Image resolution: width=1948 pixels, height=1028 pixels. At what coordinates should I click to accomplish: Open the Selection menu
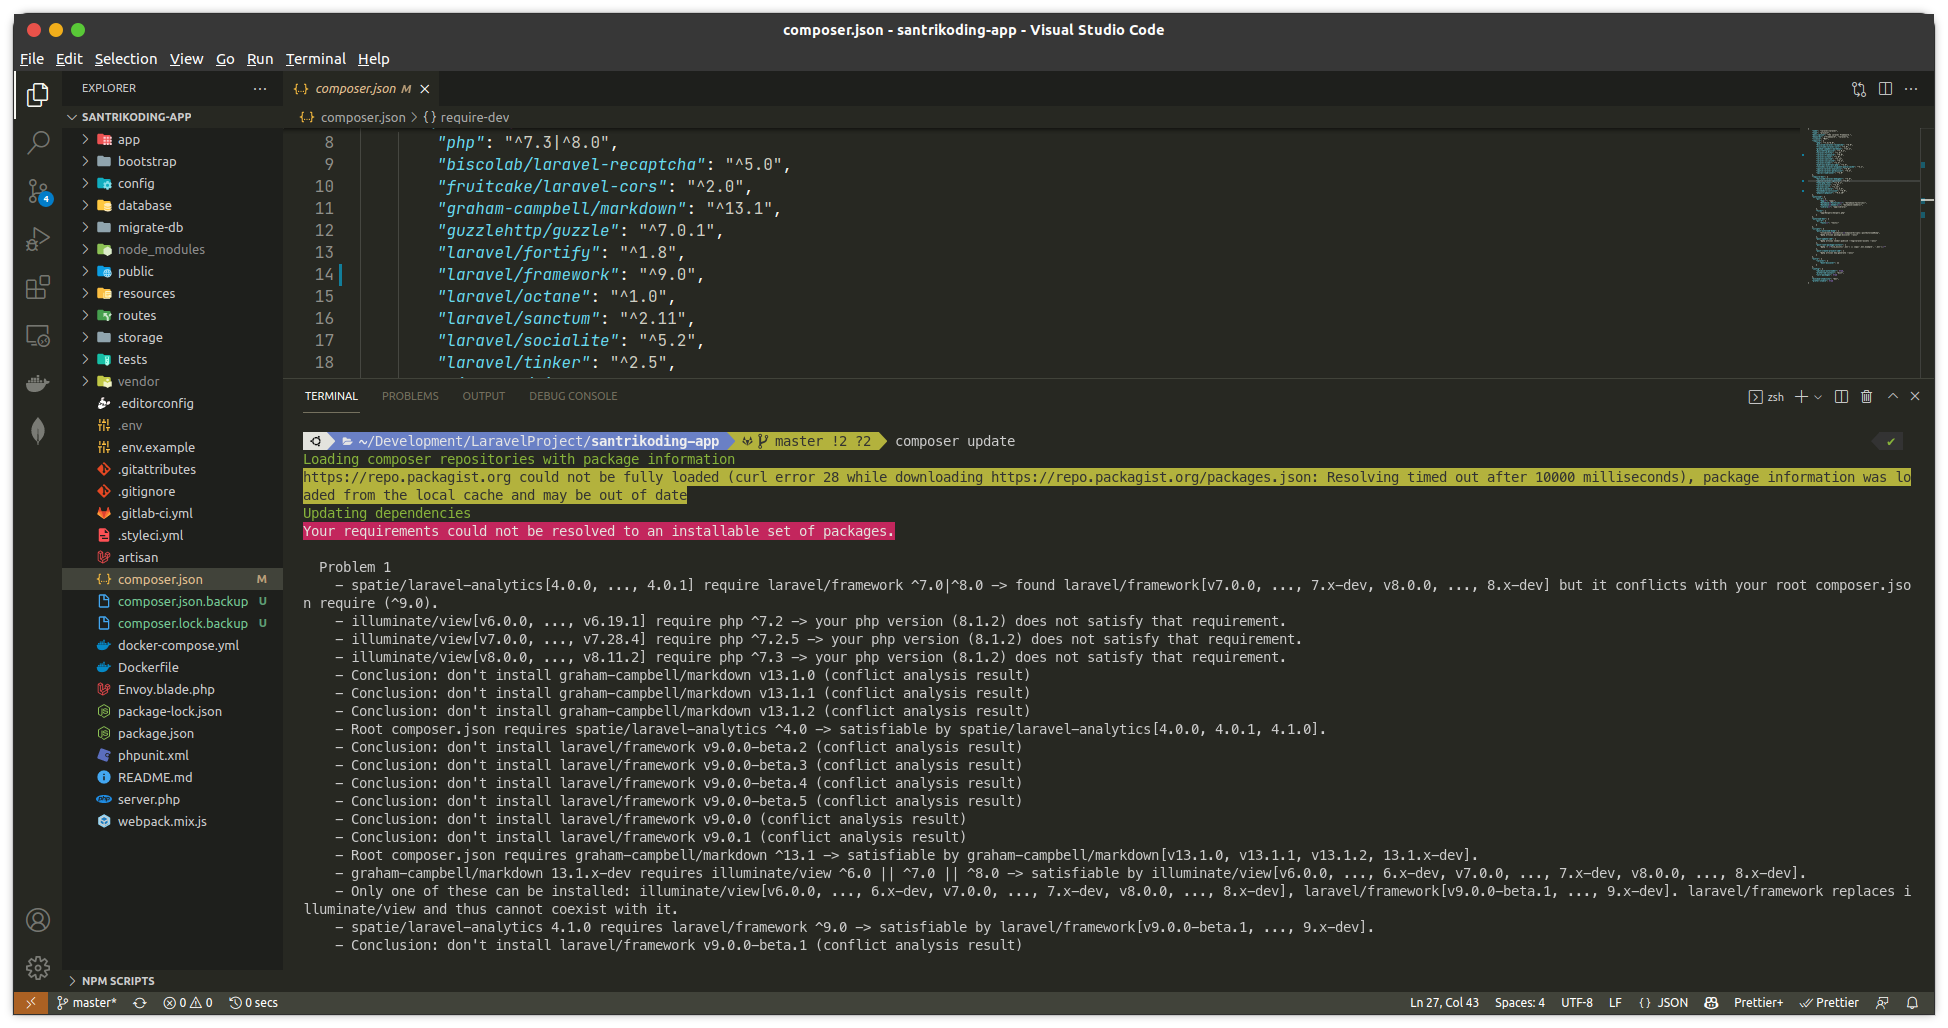point(126,59)
